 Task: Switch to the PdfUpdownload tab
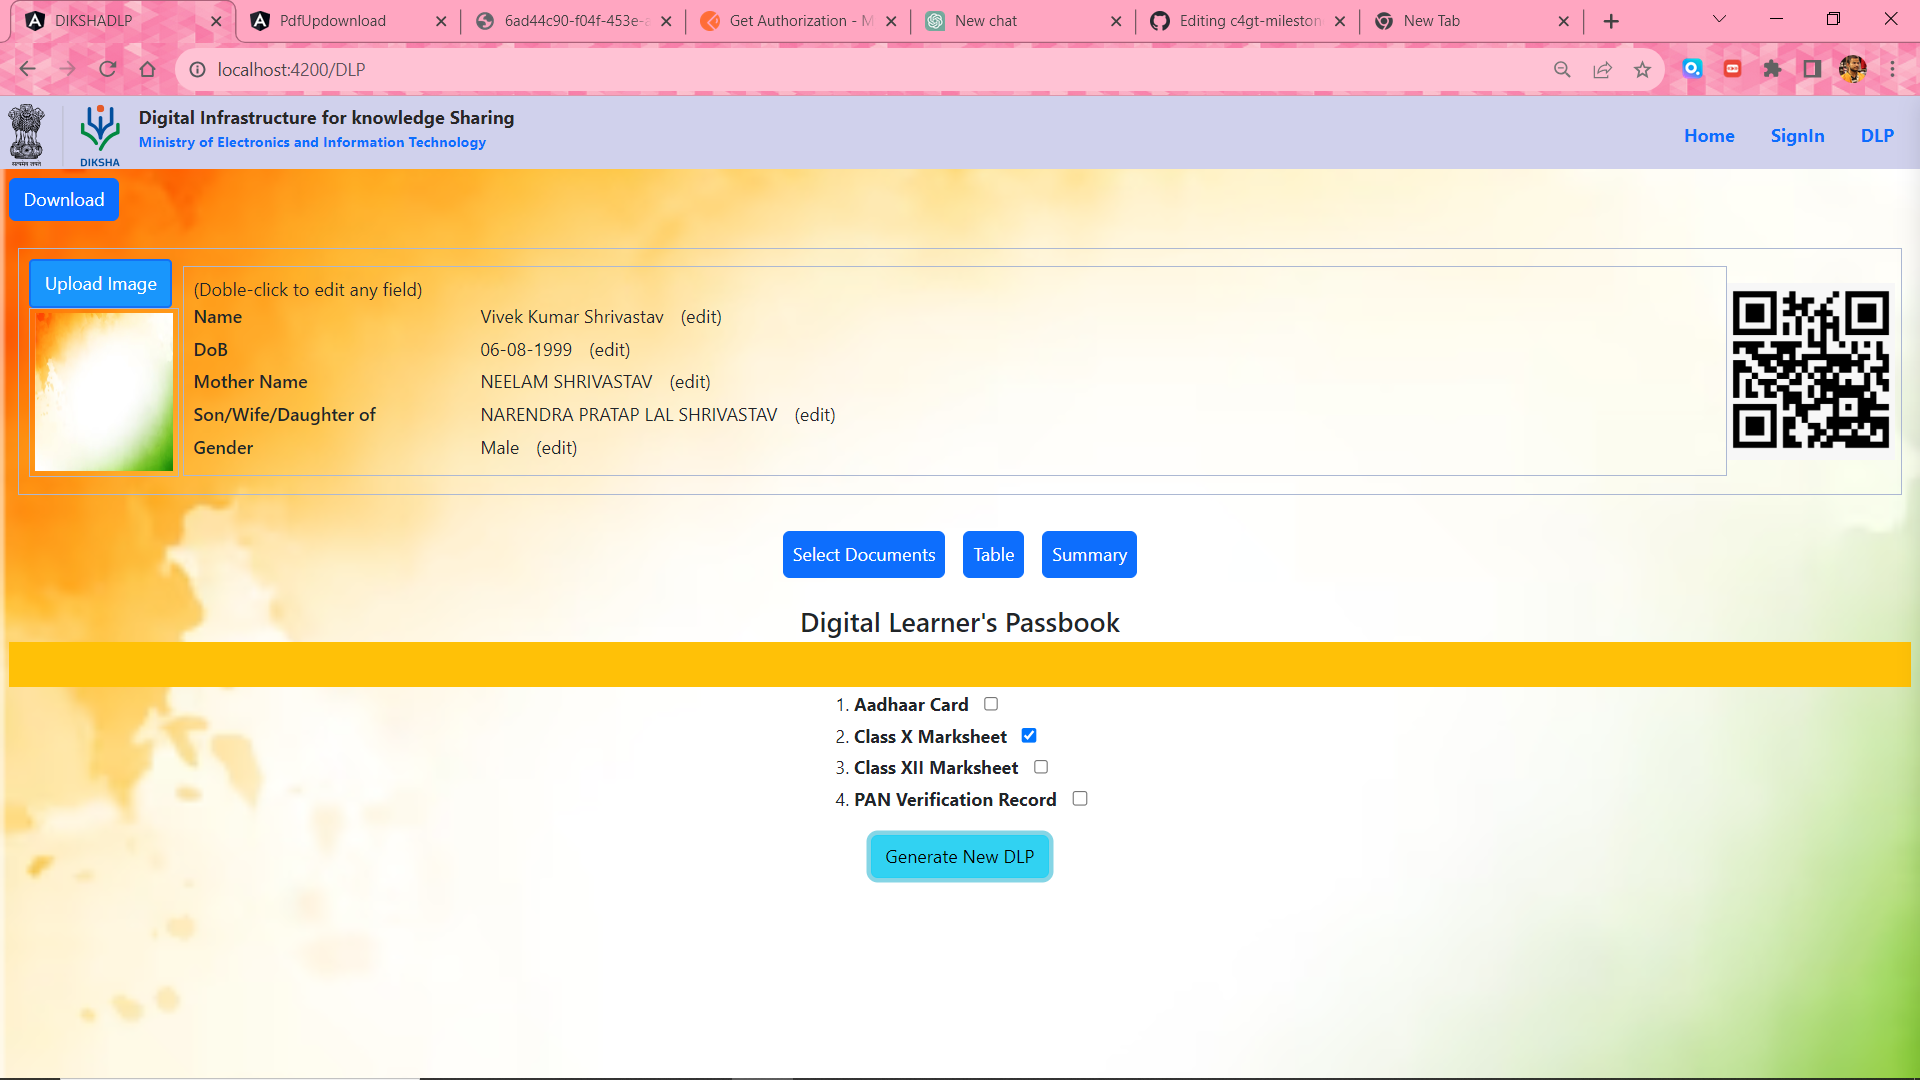(x=333, y=21)
